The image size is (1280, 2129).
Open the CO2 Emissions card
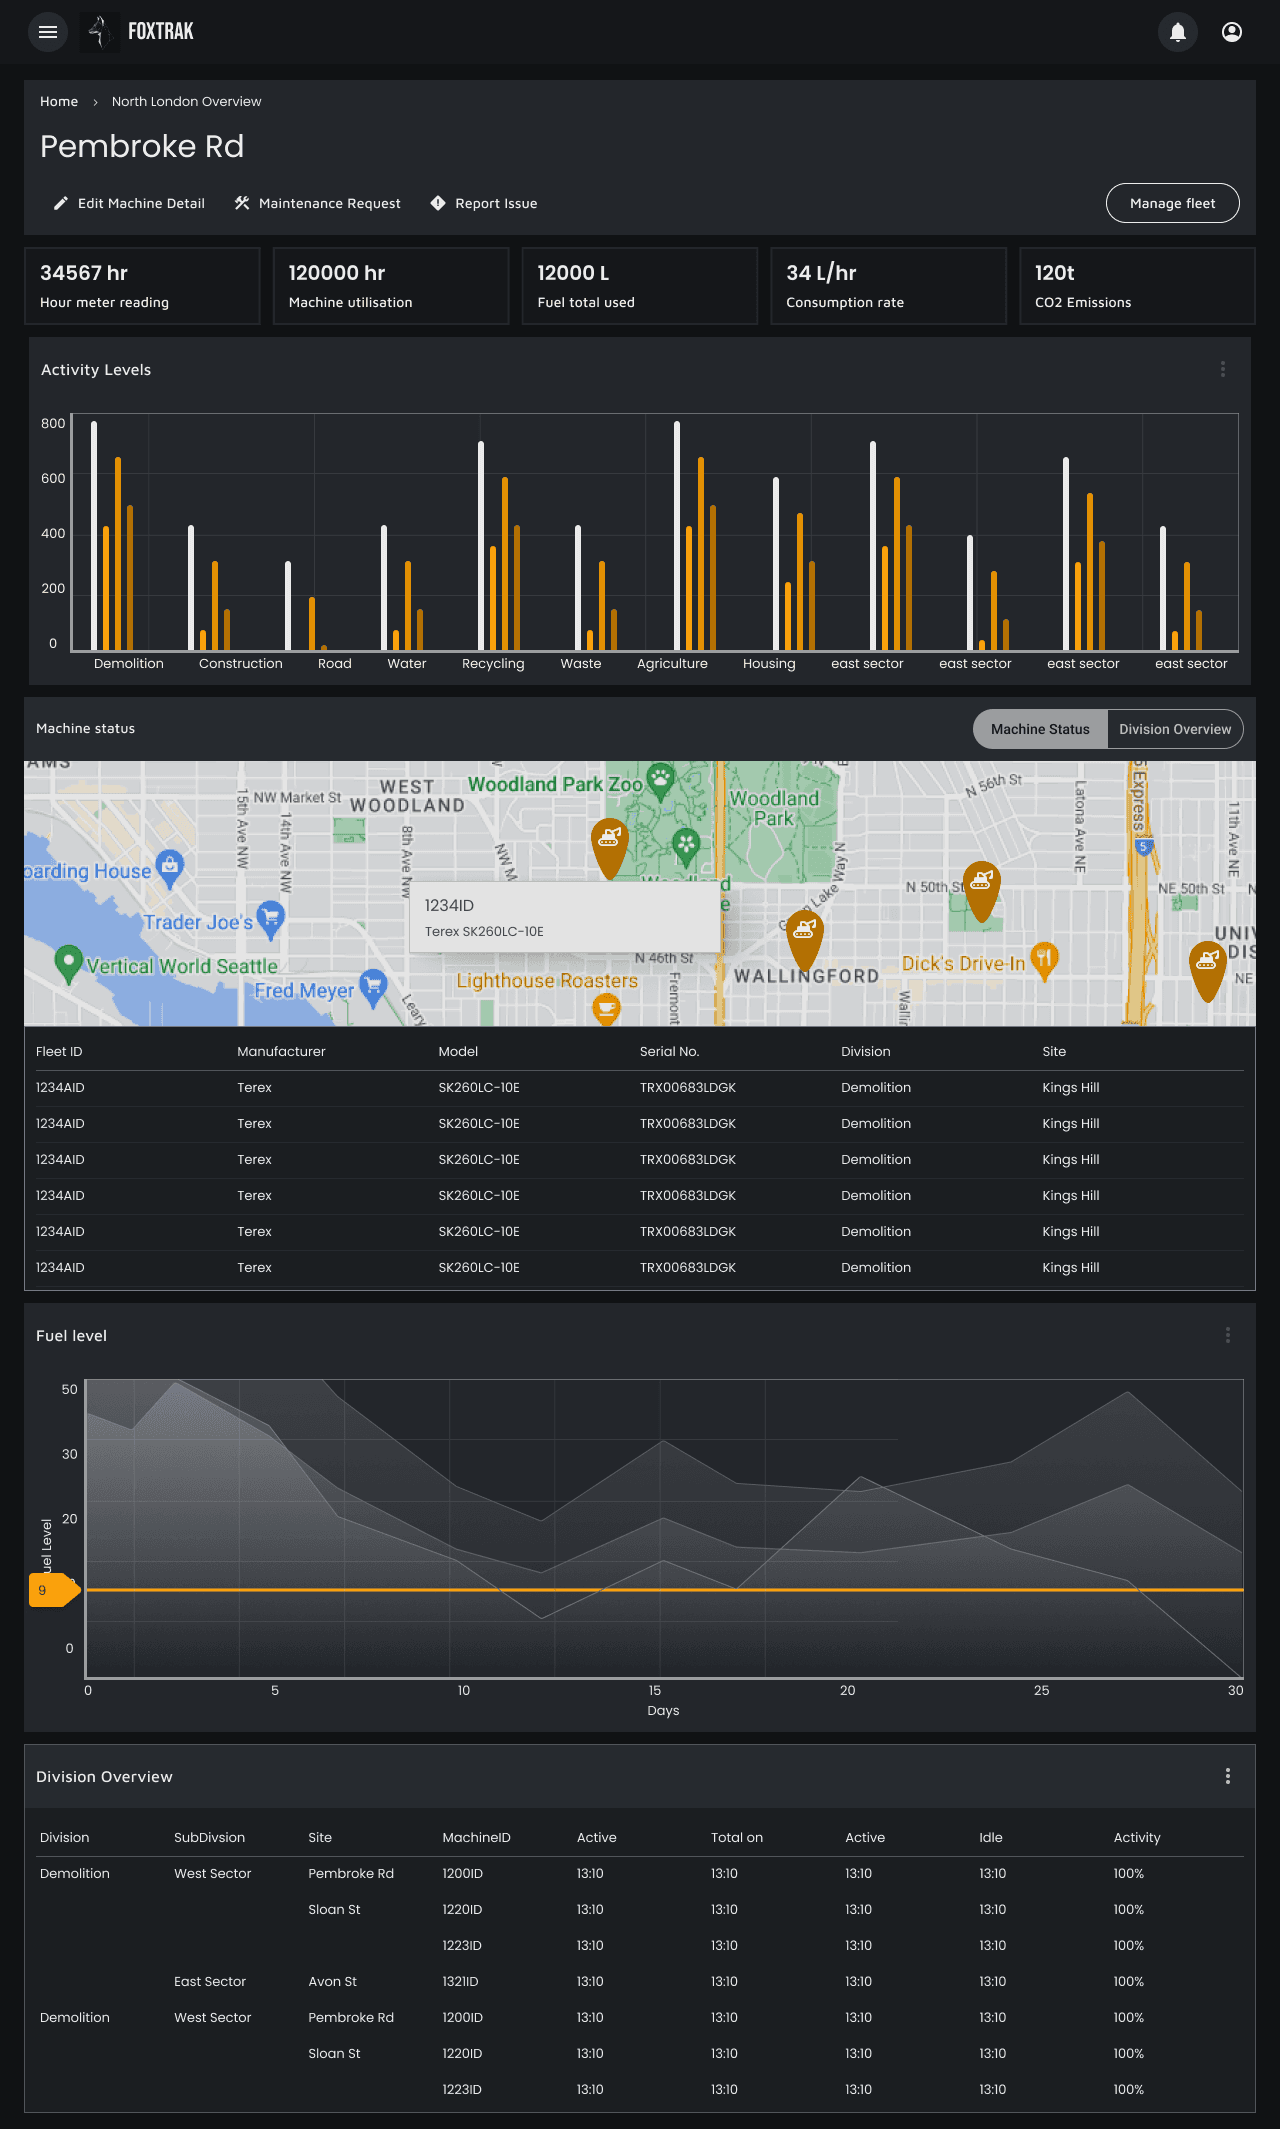(1137, 286)
